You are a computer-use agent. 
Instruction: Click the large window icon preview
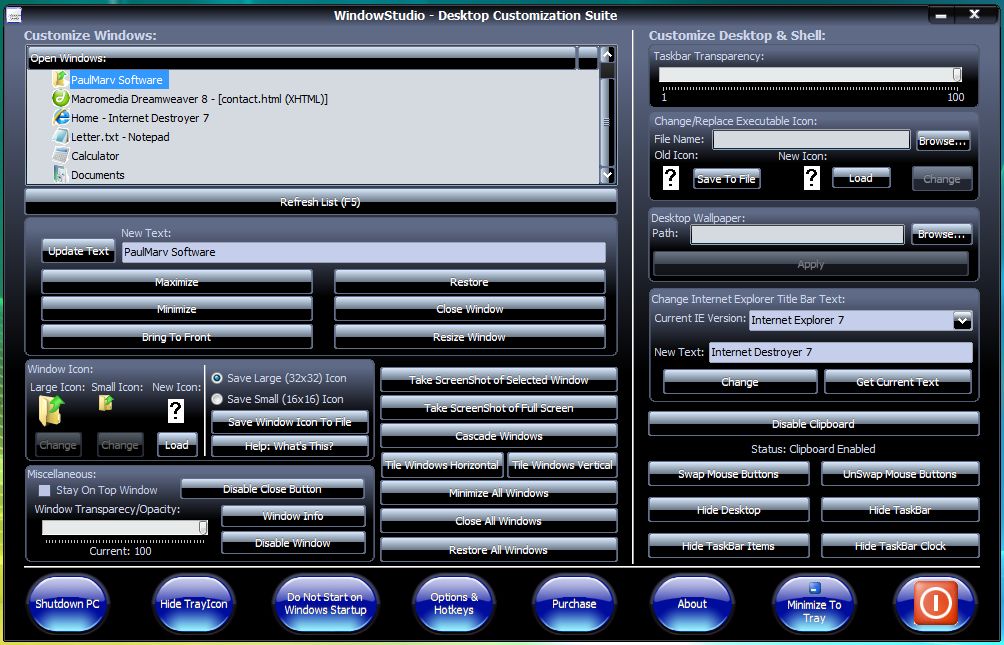click(50, 410)
